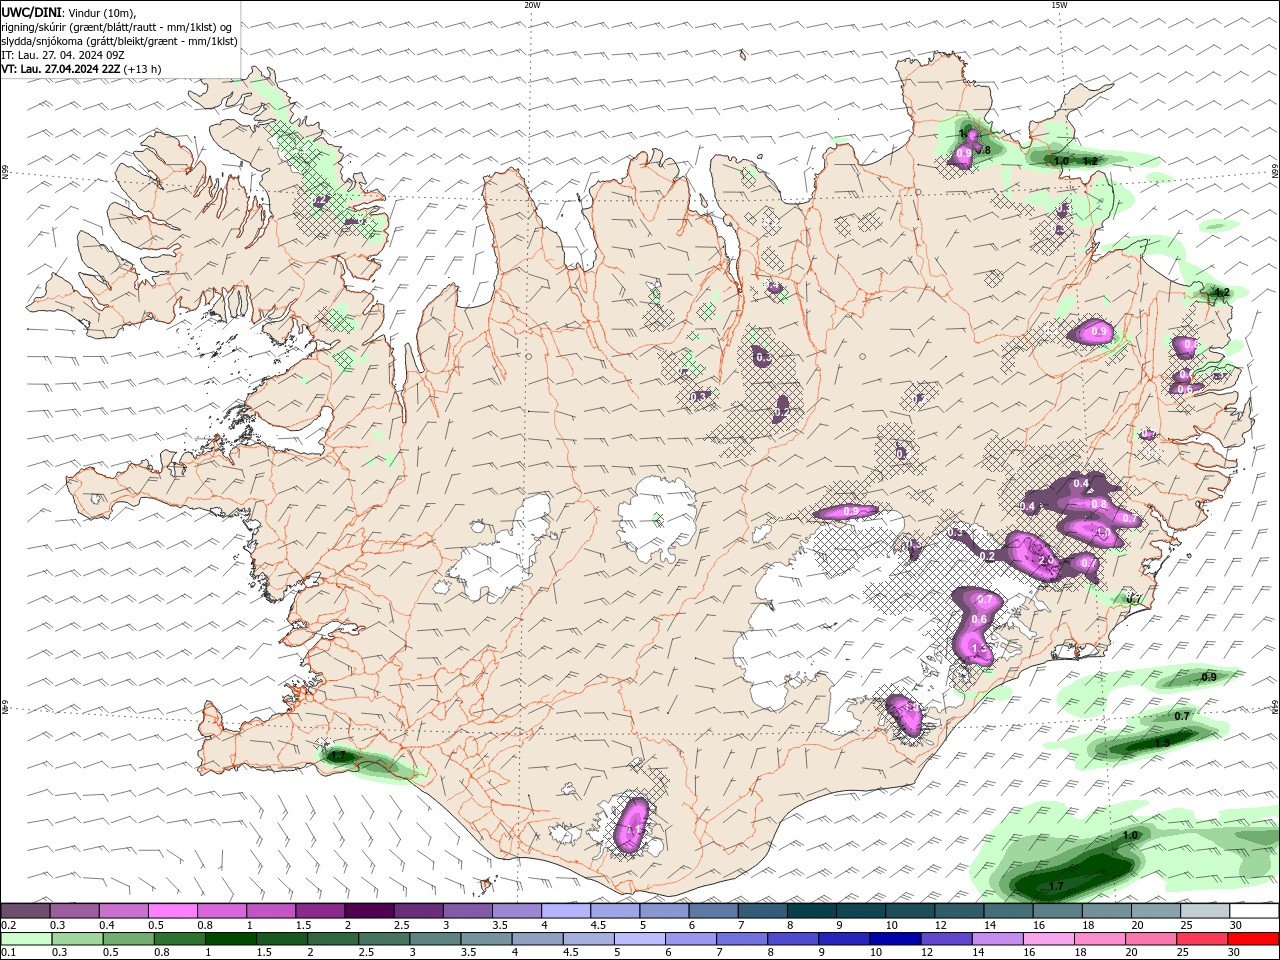Select the dark teal 8 swatch in snow scale
The height and width of the screenshot is (960, 1280).
[x=812, y=911]
